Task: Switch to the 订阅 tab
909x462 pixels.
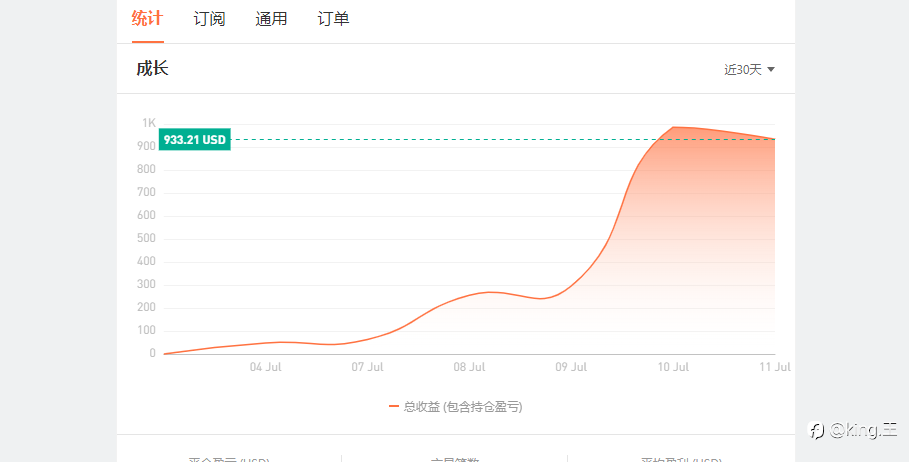Action: pyautogui.click(x=209, y=19)
